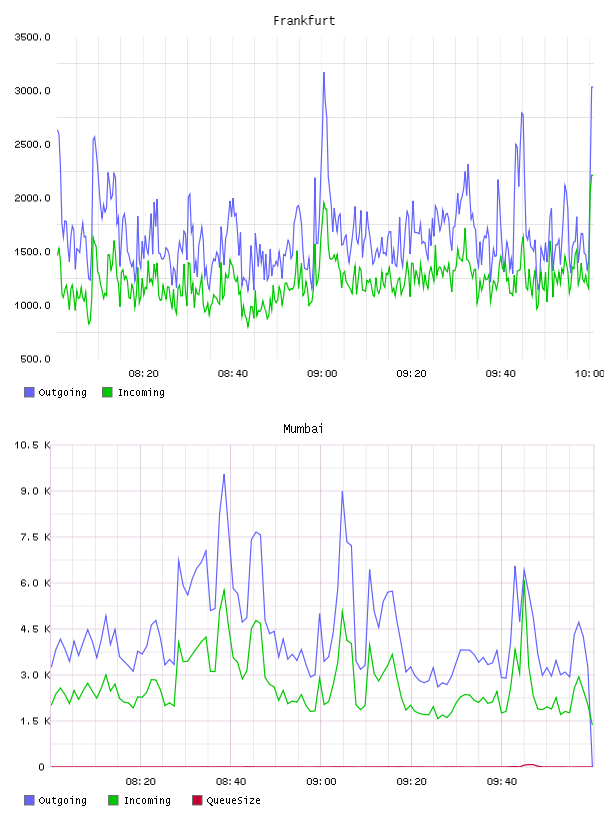Click the 09:00 time label in Mumbai chart
This screenshot has width=608, height=816.
321,782
